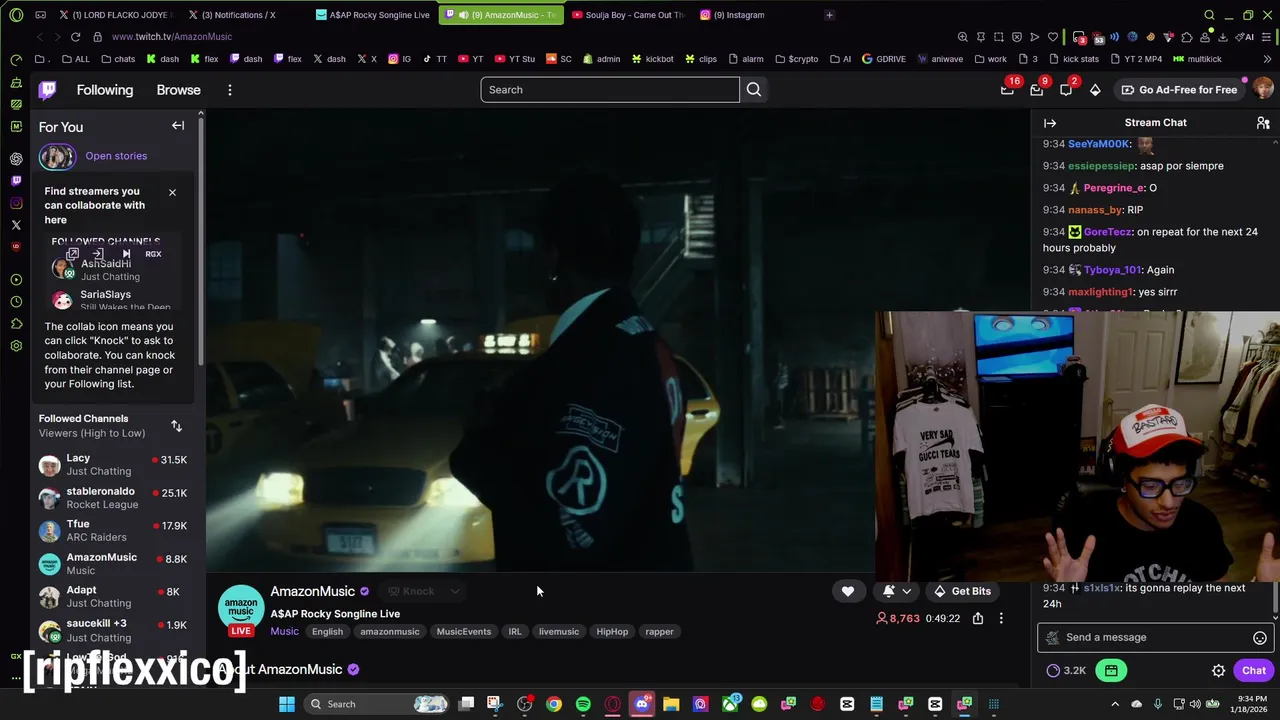Open Discord from the taskbar
This screenshot has height=720, width=1280.
(x=642, y=704)
